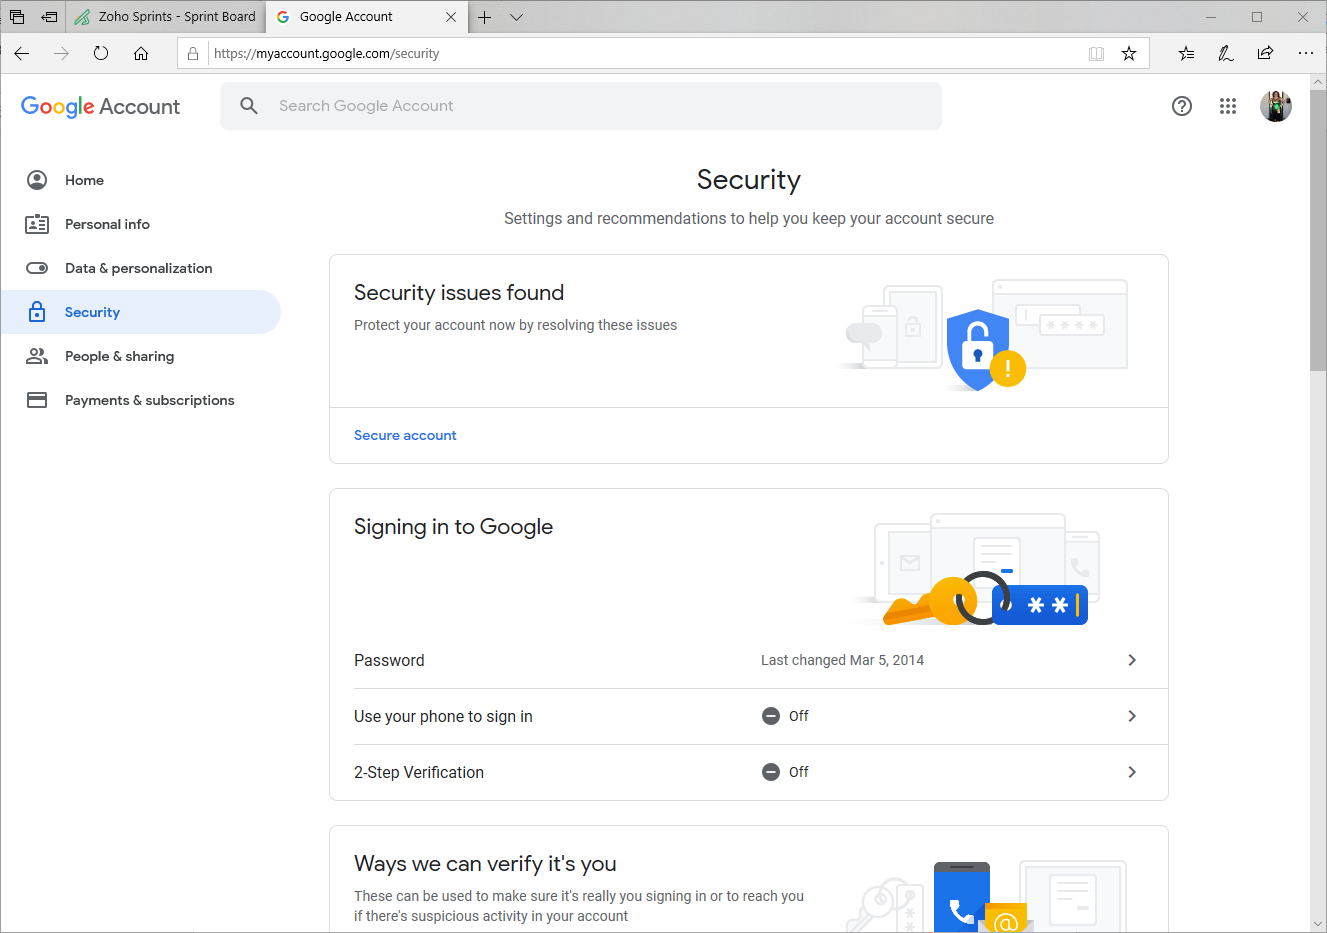Click the Ways we can verify it's you heading
Image resolution: width=1327 pixels, height=933 pixels.
coord(485,864)
